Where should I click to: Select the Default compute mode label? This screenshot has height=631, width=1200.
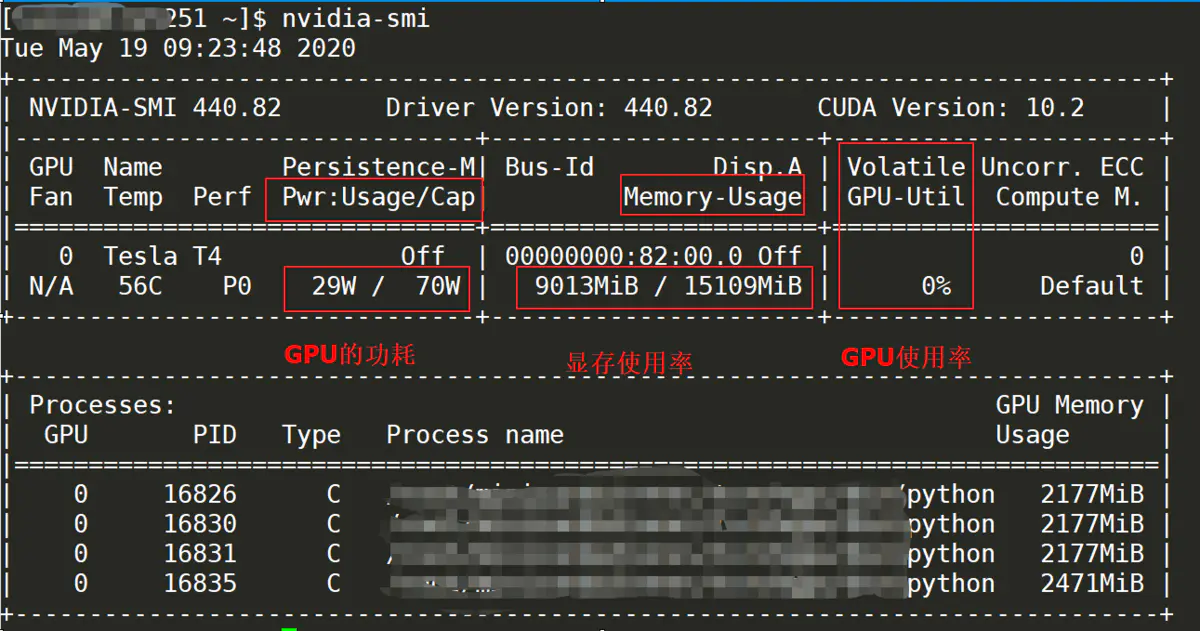tap(1090, 286)
